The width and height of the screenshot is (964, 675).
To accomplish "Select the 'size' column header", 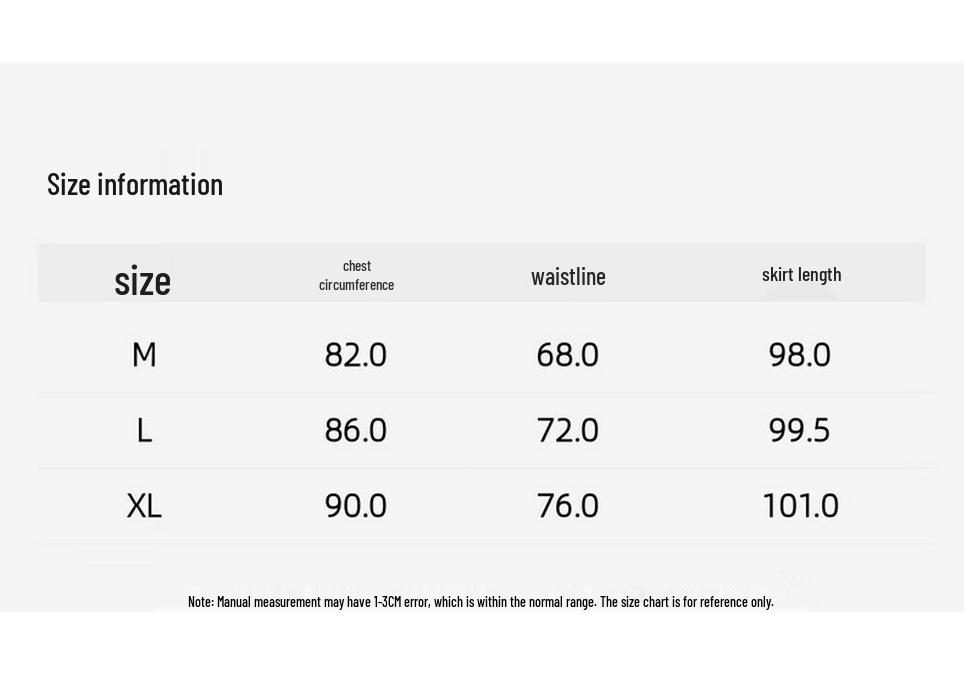I will tap(142, 281).
